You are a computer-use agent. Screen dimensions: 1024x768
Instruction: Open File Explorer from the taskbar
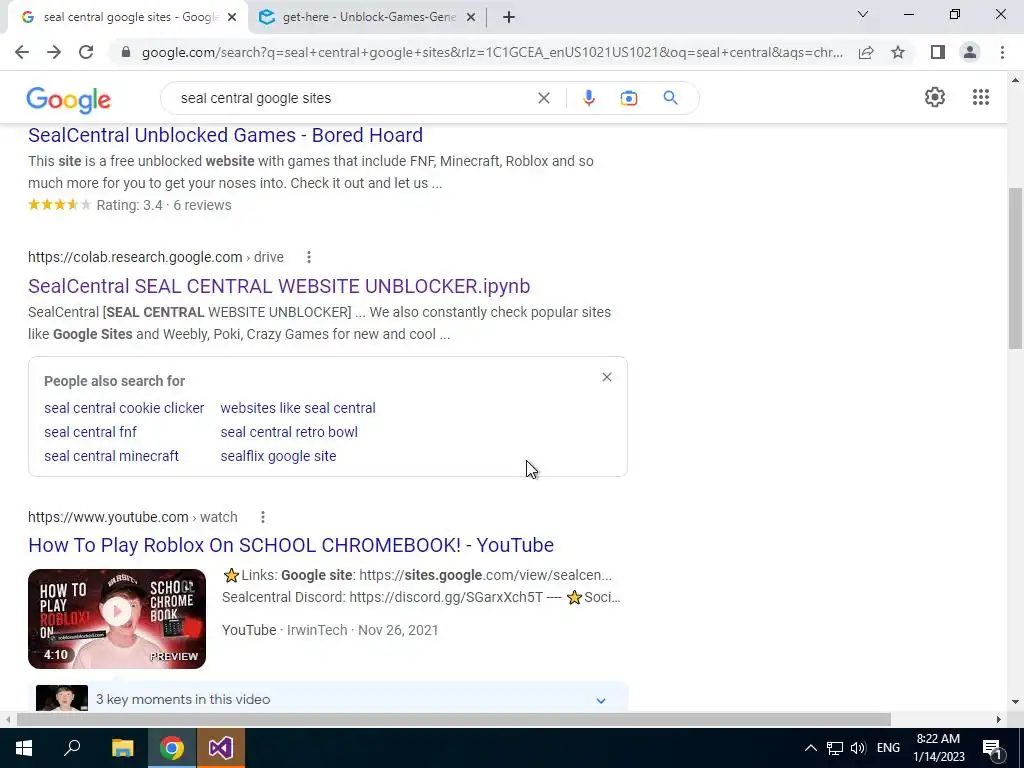[122, 748]
